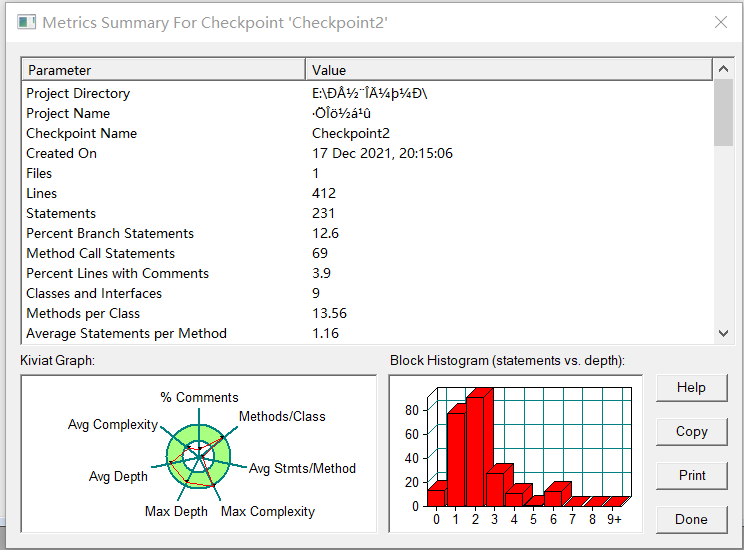Viewport: 744px width, 550px height.
Task: Select the 'Classes and Interfaces' row
Action: 368,293
